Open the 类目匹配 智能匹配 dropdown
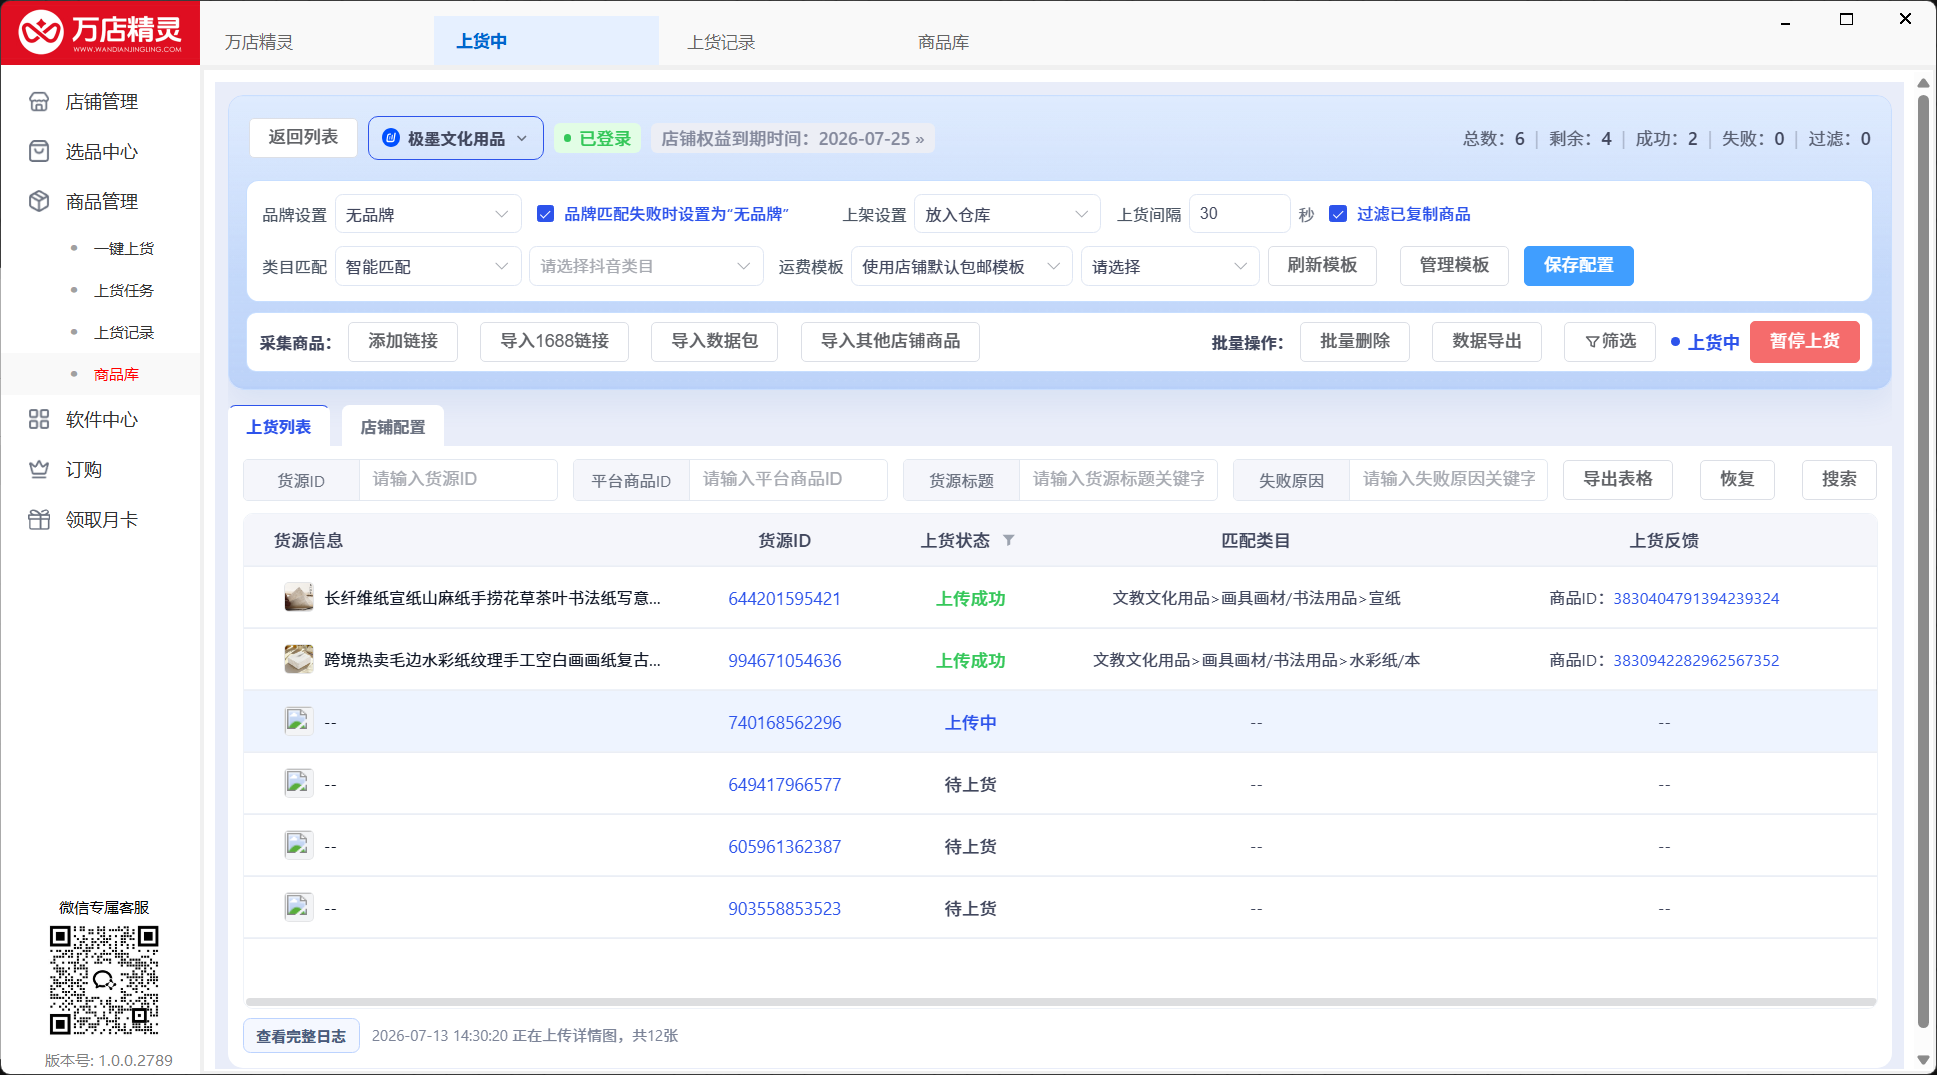This screenshot has width=1937, height=1075. pyautogui.click(x=428, y=266)
